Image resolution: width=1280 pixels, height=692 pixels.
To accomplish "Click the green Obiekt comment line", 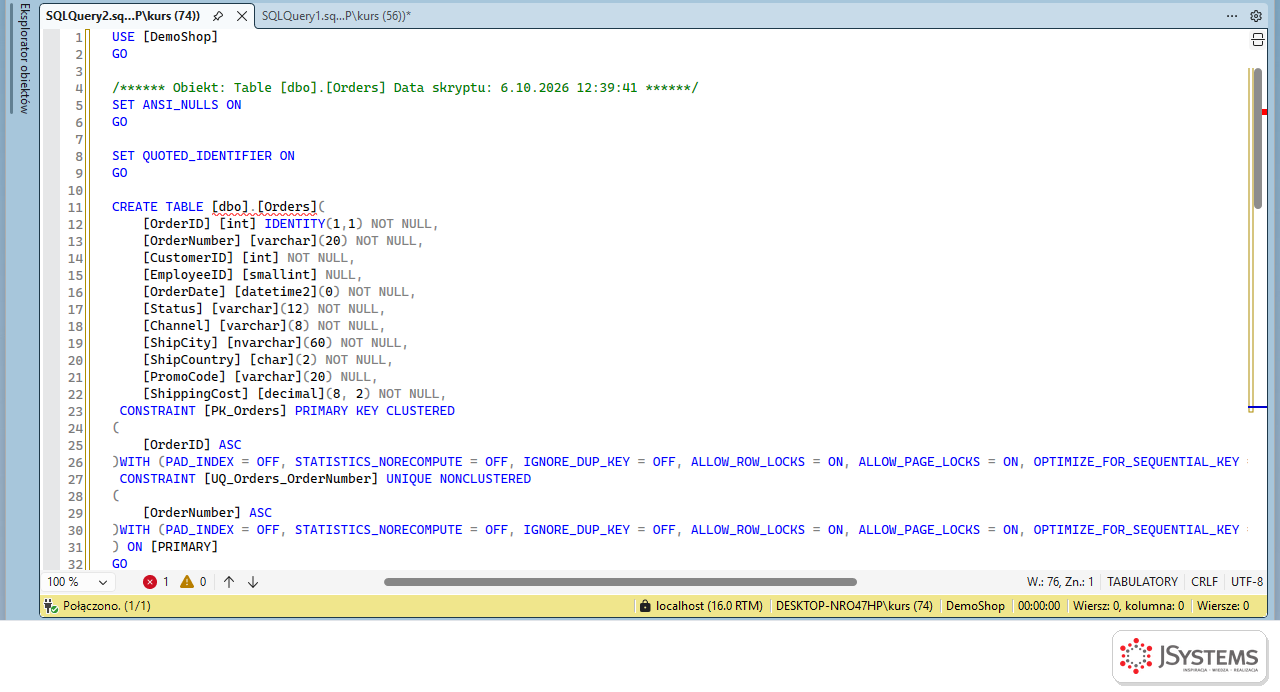I will point(405,88).
